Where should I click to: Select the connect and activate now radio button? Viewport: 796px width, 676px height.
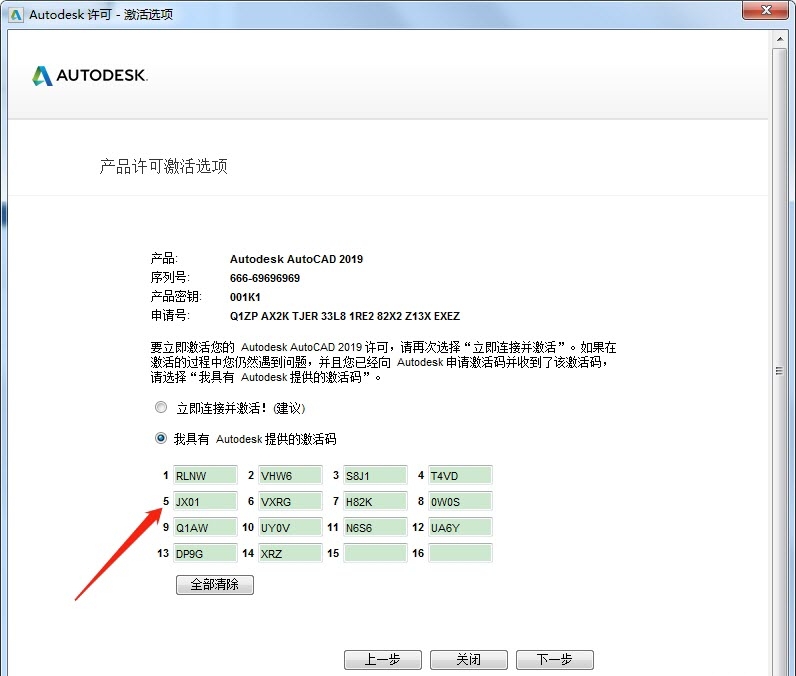pos(160,407)
